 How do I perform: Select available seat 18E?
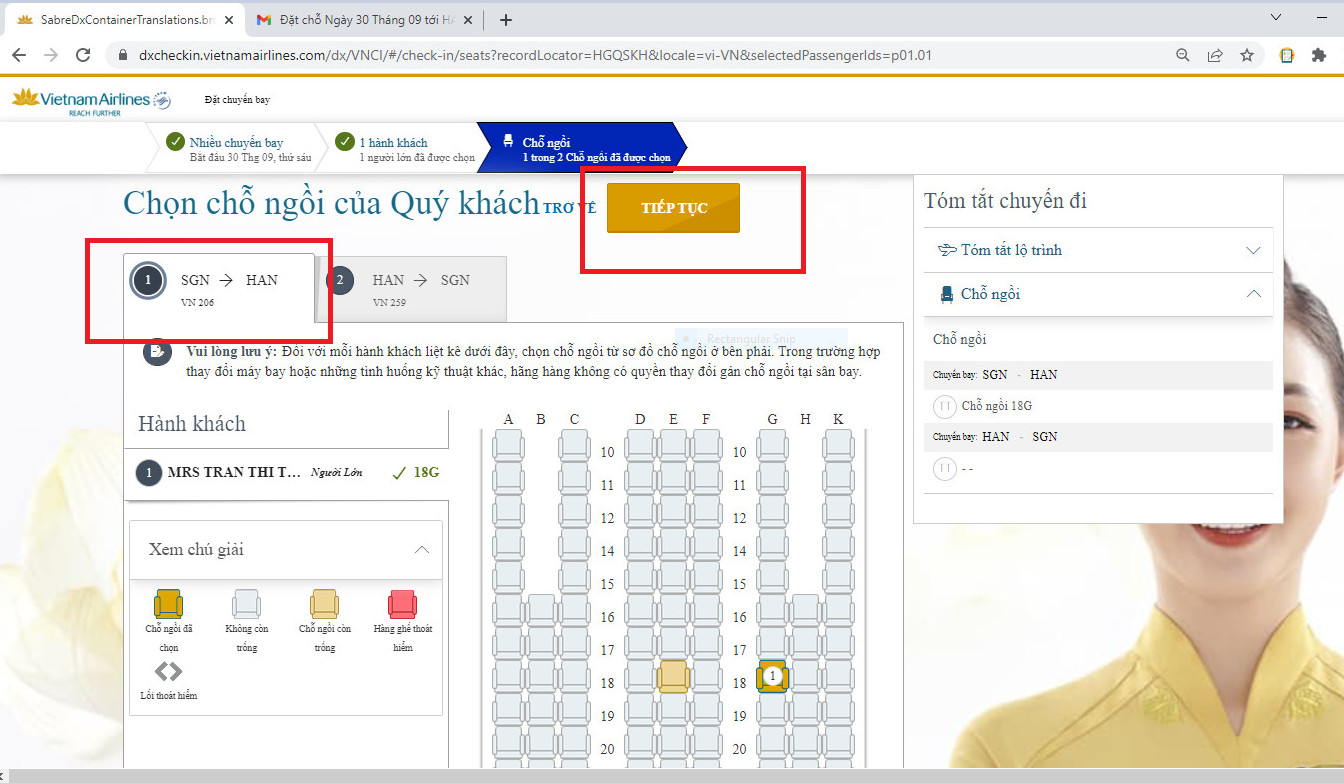pyautogui.click(x=673, y=677)
